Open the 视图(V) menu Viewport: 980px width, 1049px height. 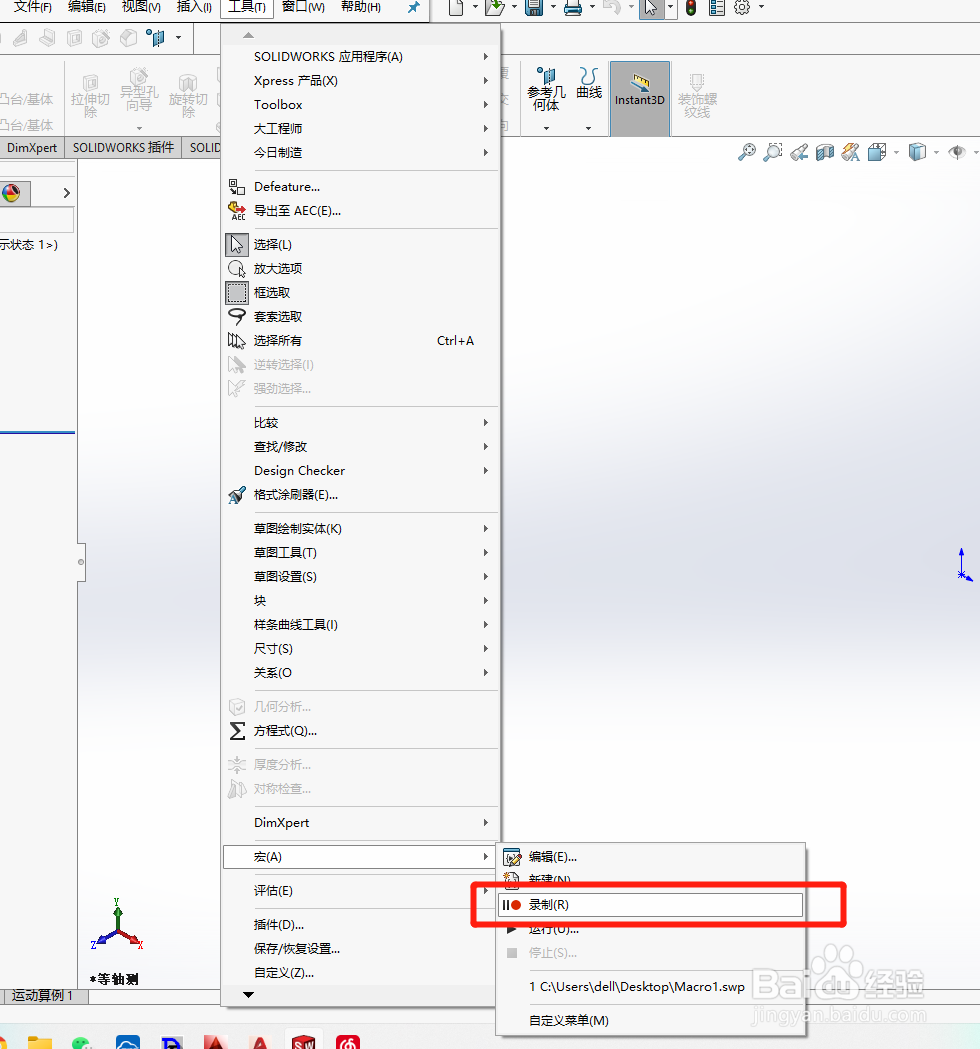(x=141, y=7)
